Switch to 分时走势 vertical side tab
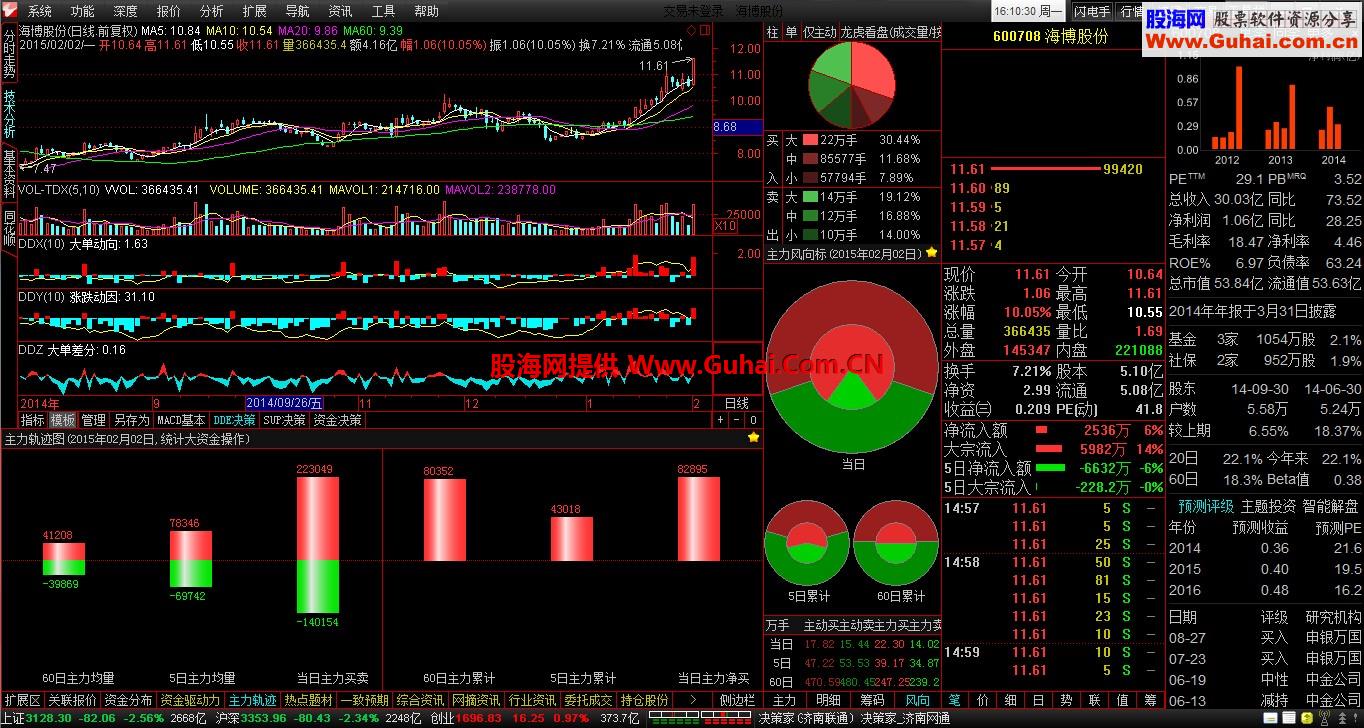This screenshot has height=728, width=1364. (9, 54)
